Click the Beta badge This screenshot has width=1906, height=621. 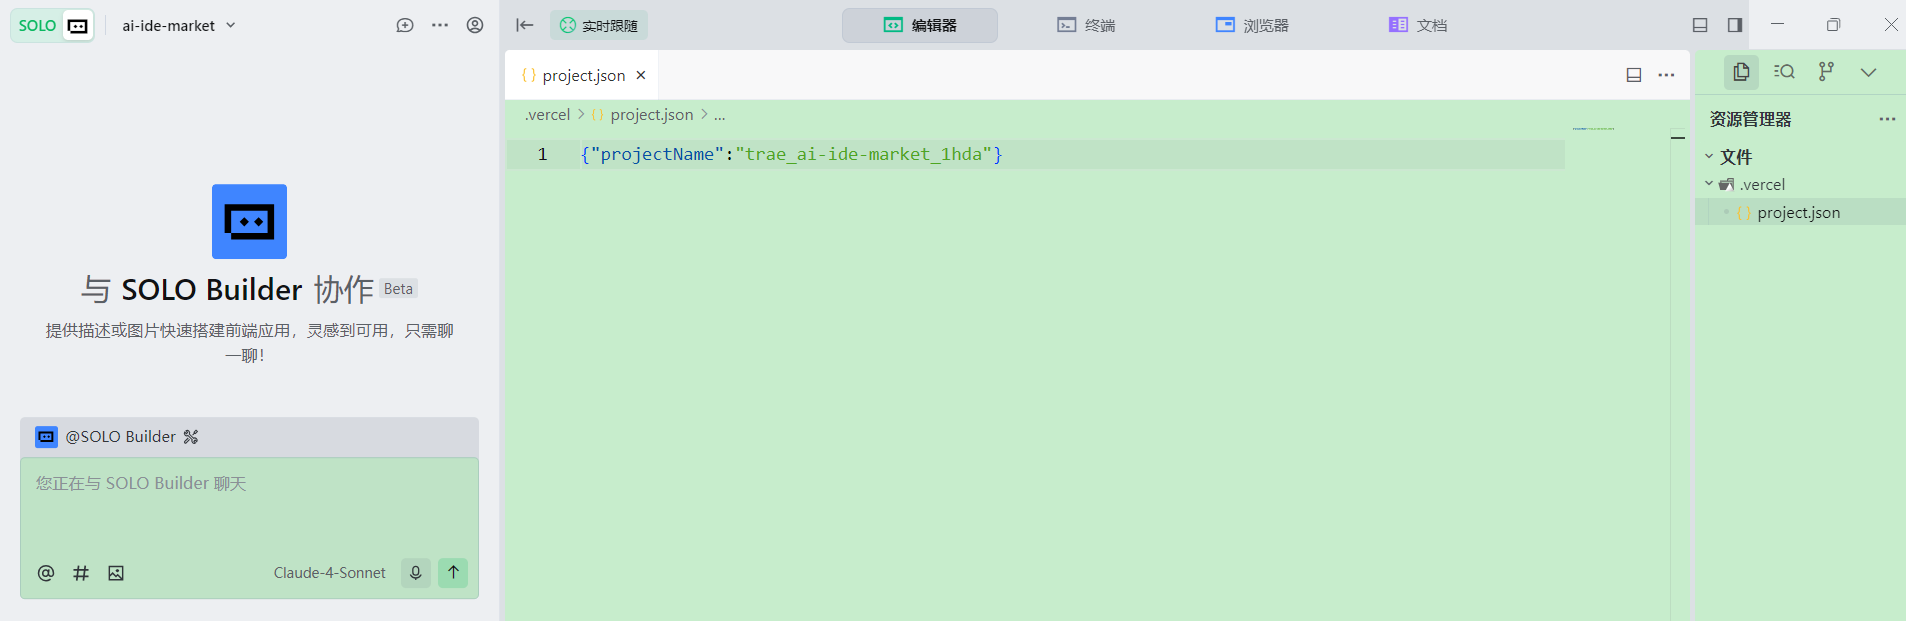[x=398, y=289]
